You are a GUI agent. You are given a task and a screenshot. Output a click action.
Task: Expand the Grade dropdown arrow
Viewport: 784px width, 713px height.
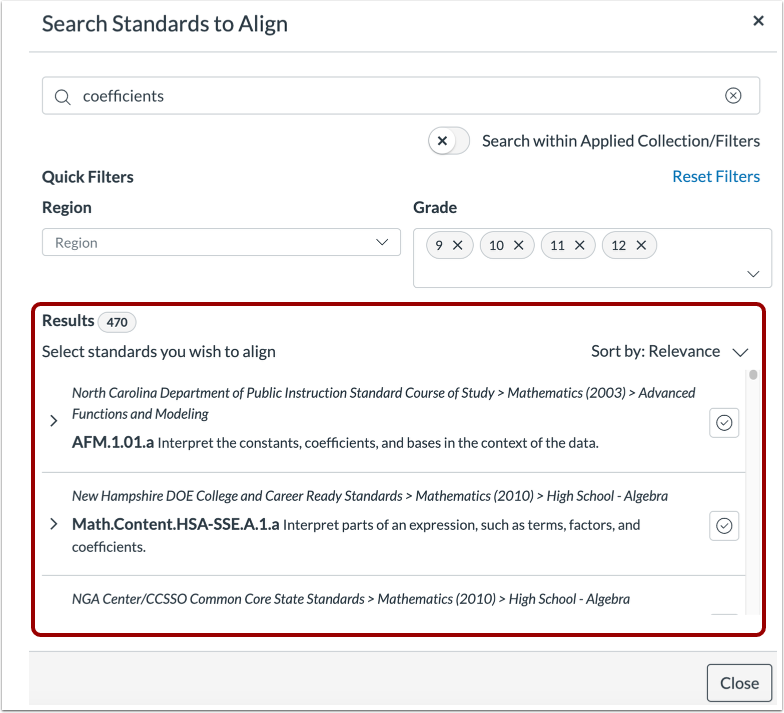[753, 274]
